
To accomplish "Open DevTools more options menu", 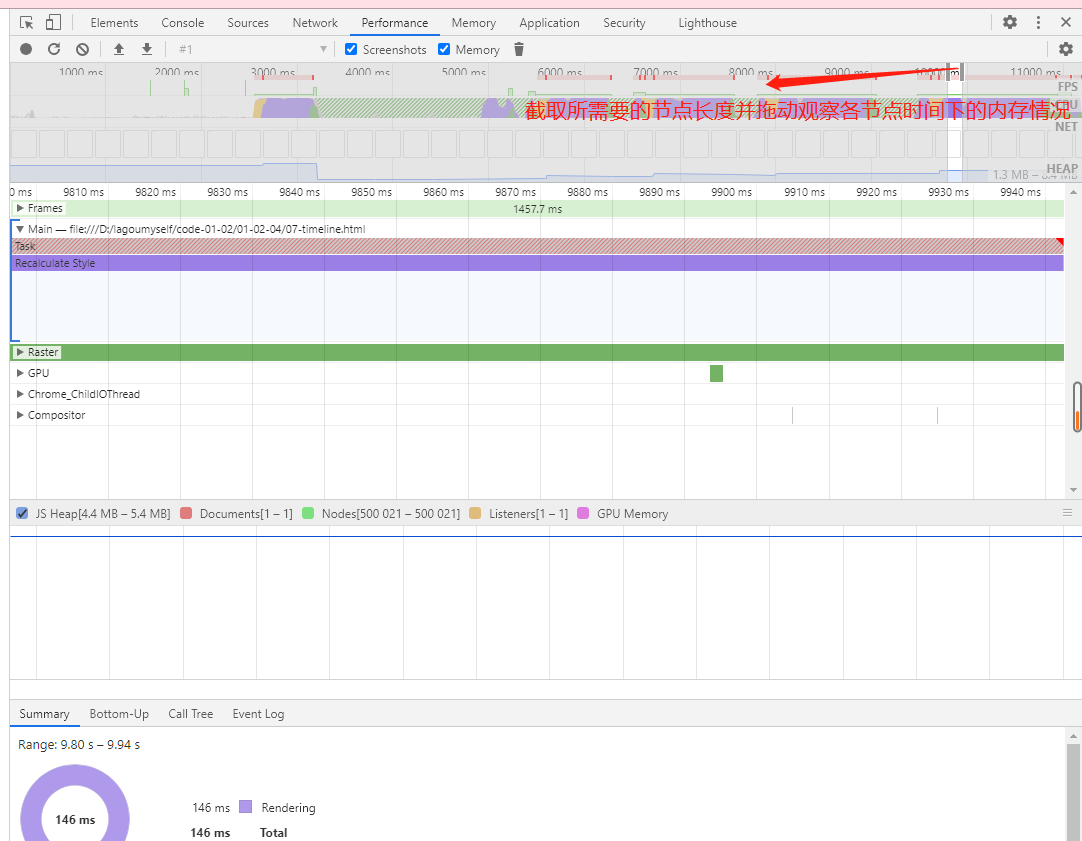I will point(1037,21).
